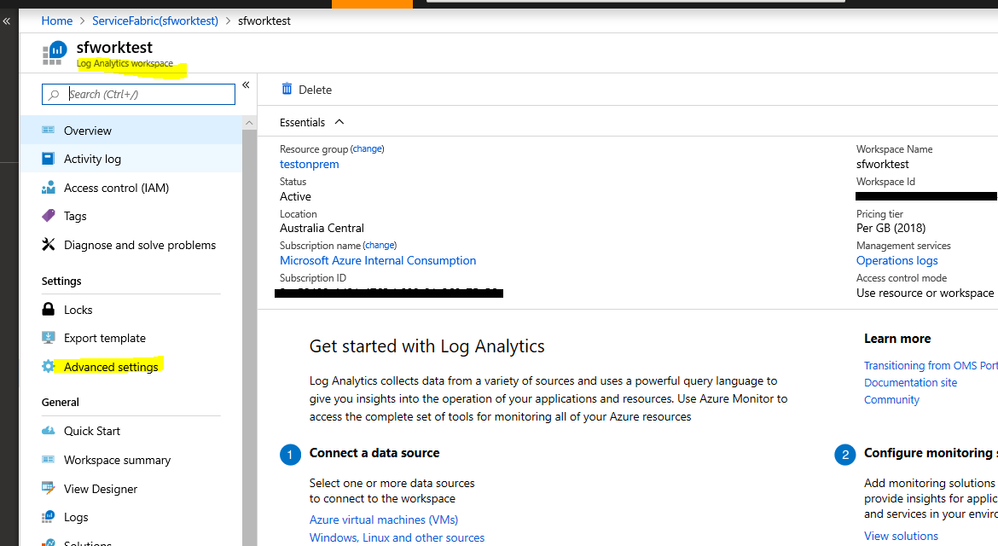Viewport: 998px width, 546px height.
Task: Click the Essentials heading label
Action: [x=302, y=122]
